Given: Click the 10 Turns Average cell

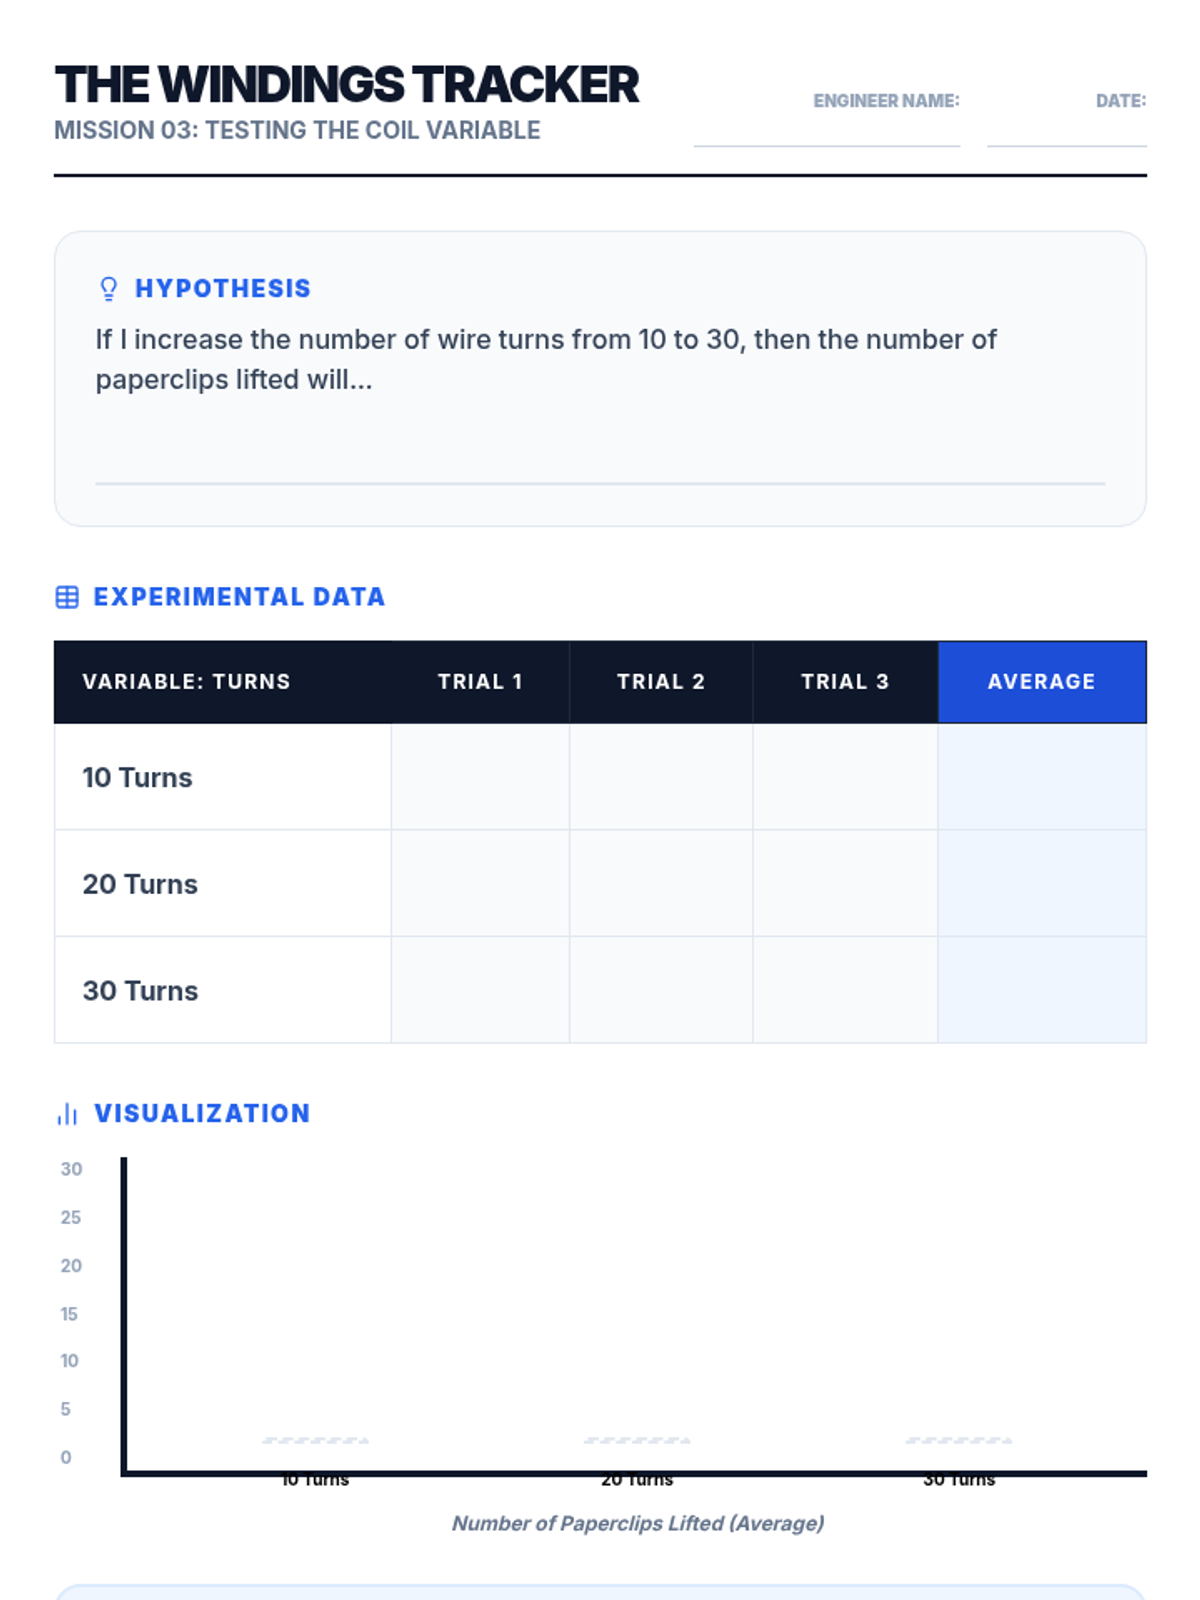Looking at the screenshot, I should [x=1042, y=777].
